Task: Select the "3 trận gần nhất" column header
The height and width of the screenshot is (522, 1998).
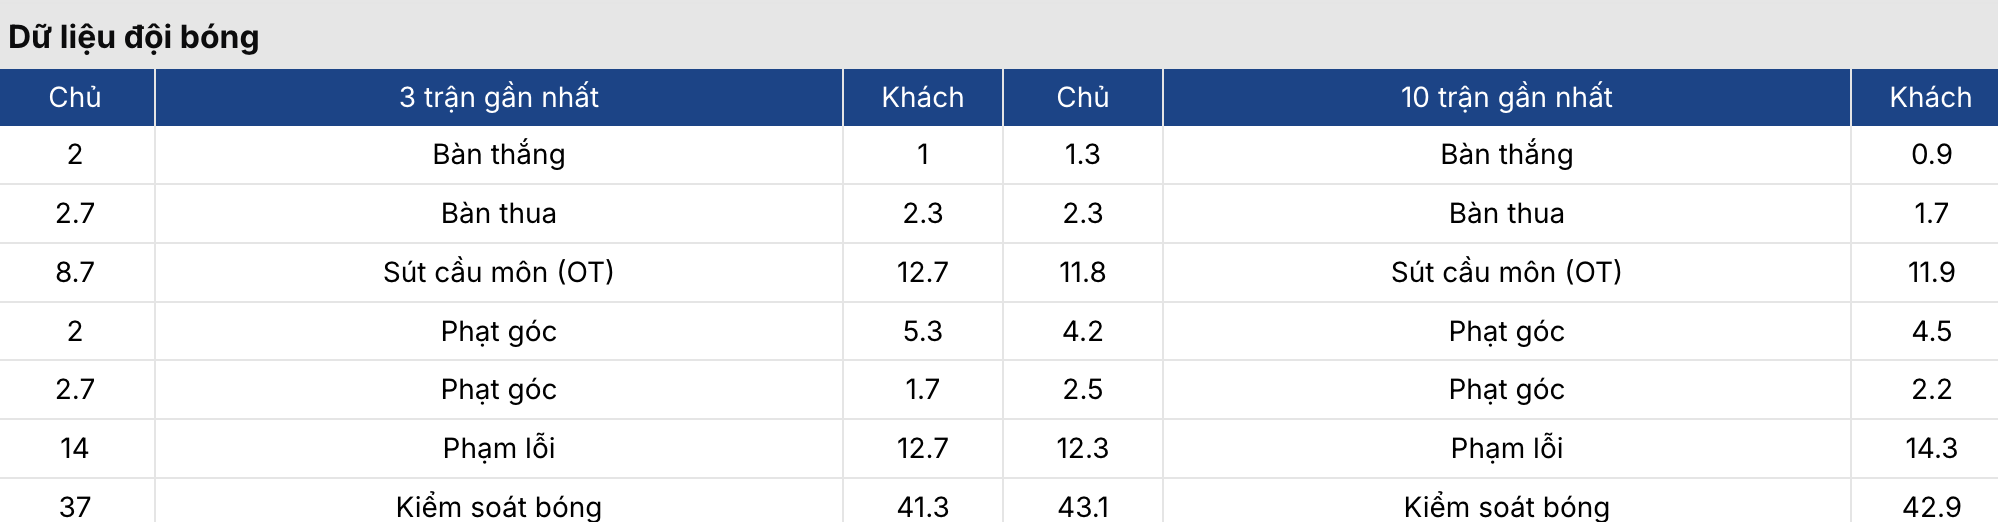Action: click(x=498, y=97)
